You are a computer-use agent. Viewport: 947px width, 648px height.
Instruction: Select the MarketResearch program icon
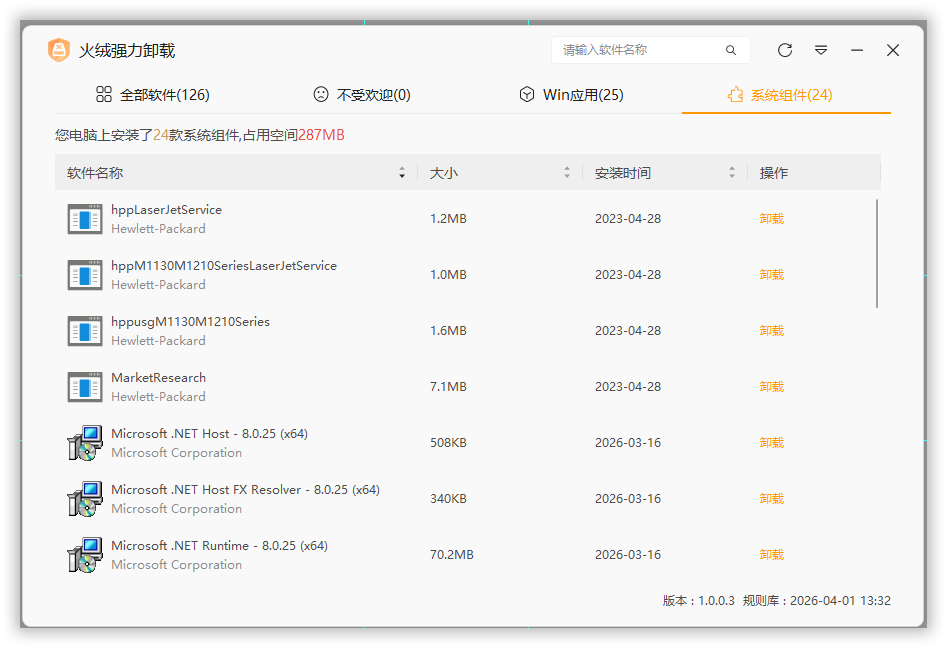point(85,387)
